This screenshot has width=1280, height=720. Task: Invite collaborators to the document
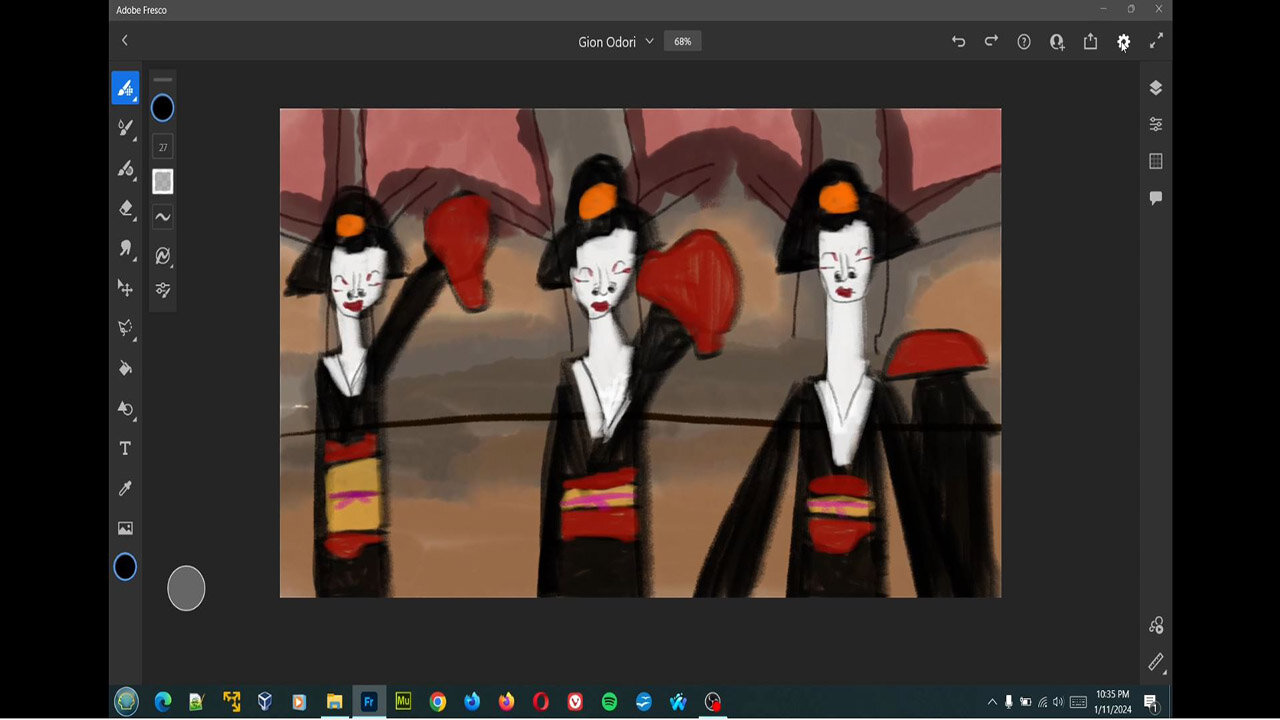pyautogui.click(x=1057, y=42)
